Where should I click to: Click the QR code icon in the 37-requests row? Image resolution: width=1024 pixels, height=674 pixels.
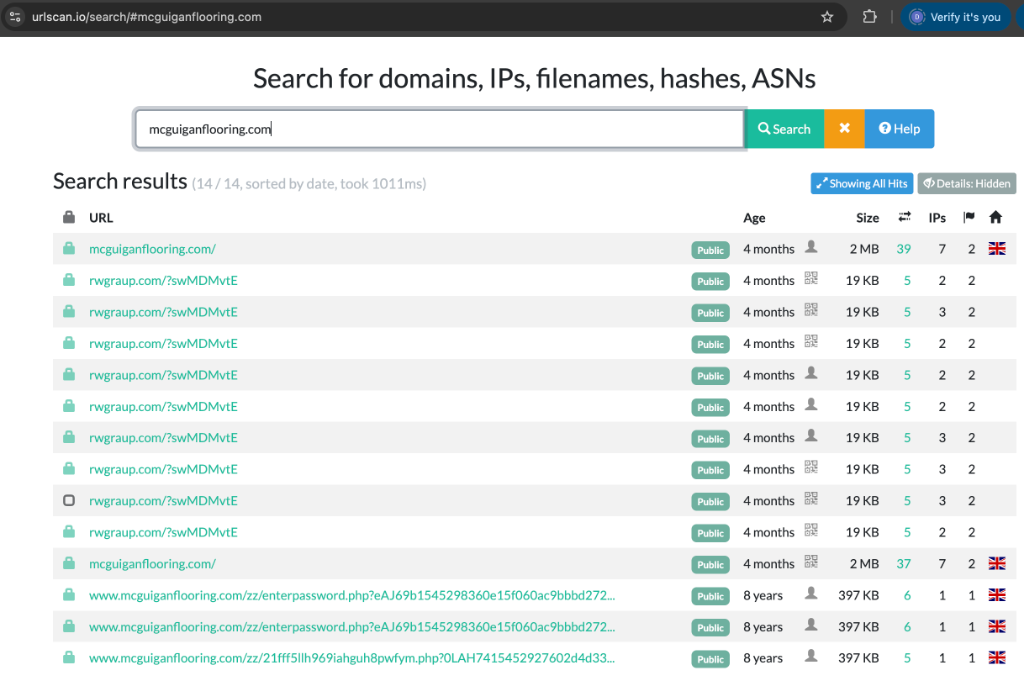(811, 562)
